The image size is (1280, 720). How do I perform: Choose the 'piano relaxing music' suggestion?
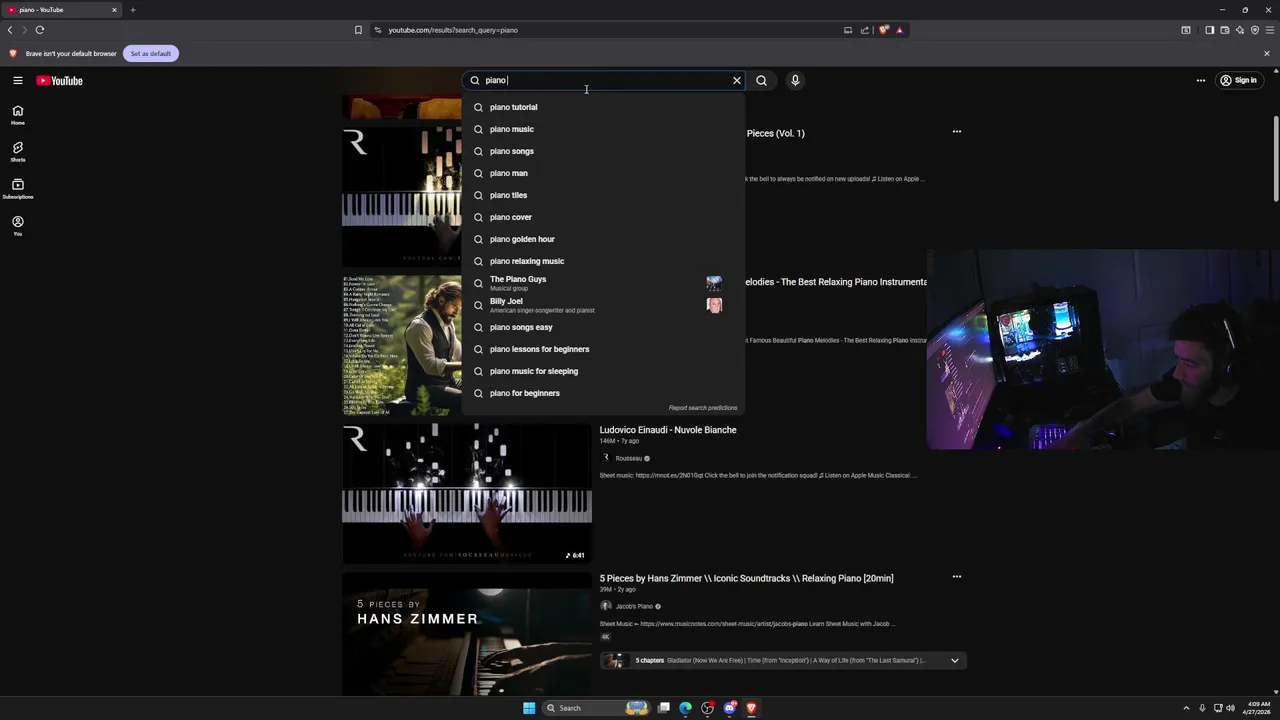pos(603,261)
